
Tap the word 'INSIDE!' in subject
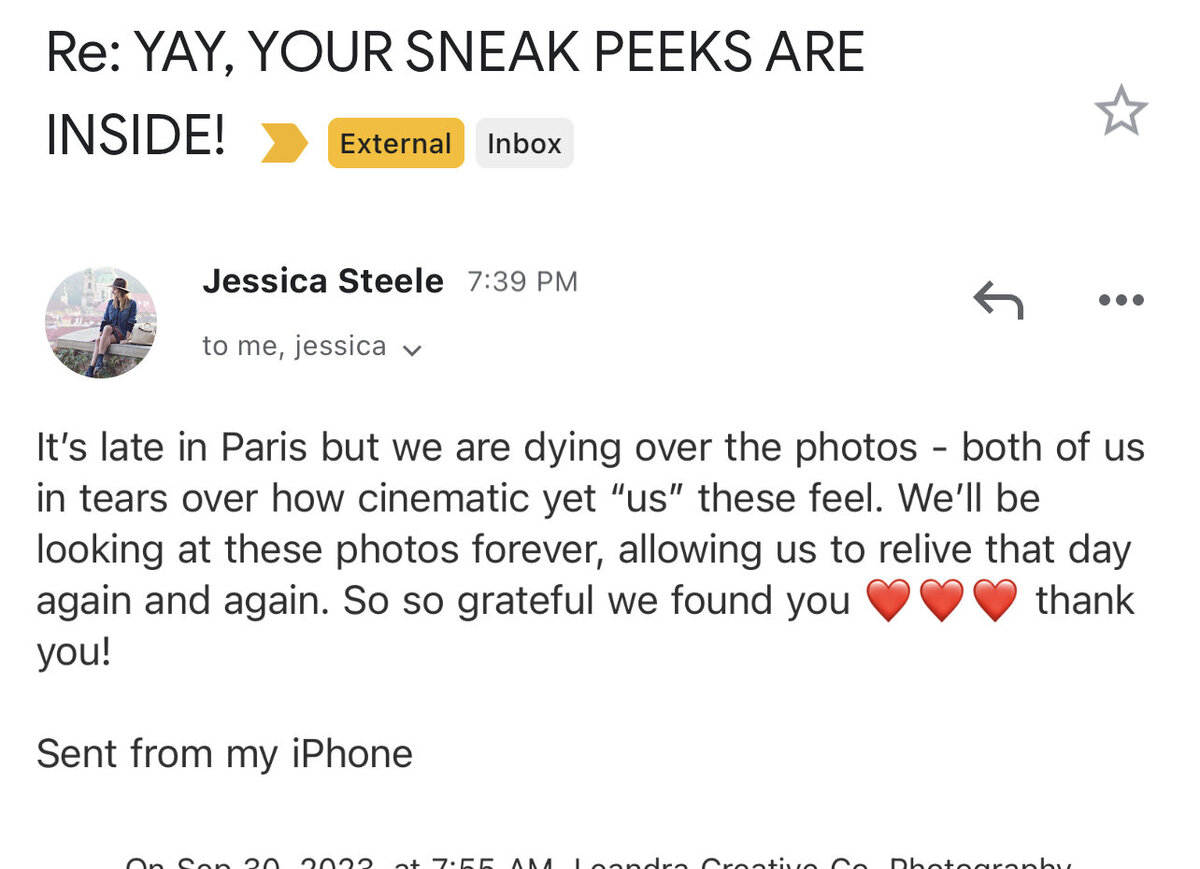[x=136, y=138]
